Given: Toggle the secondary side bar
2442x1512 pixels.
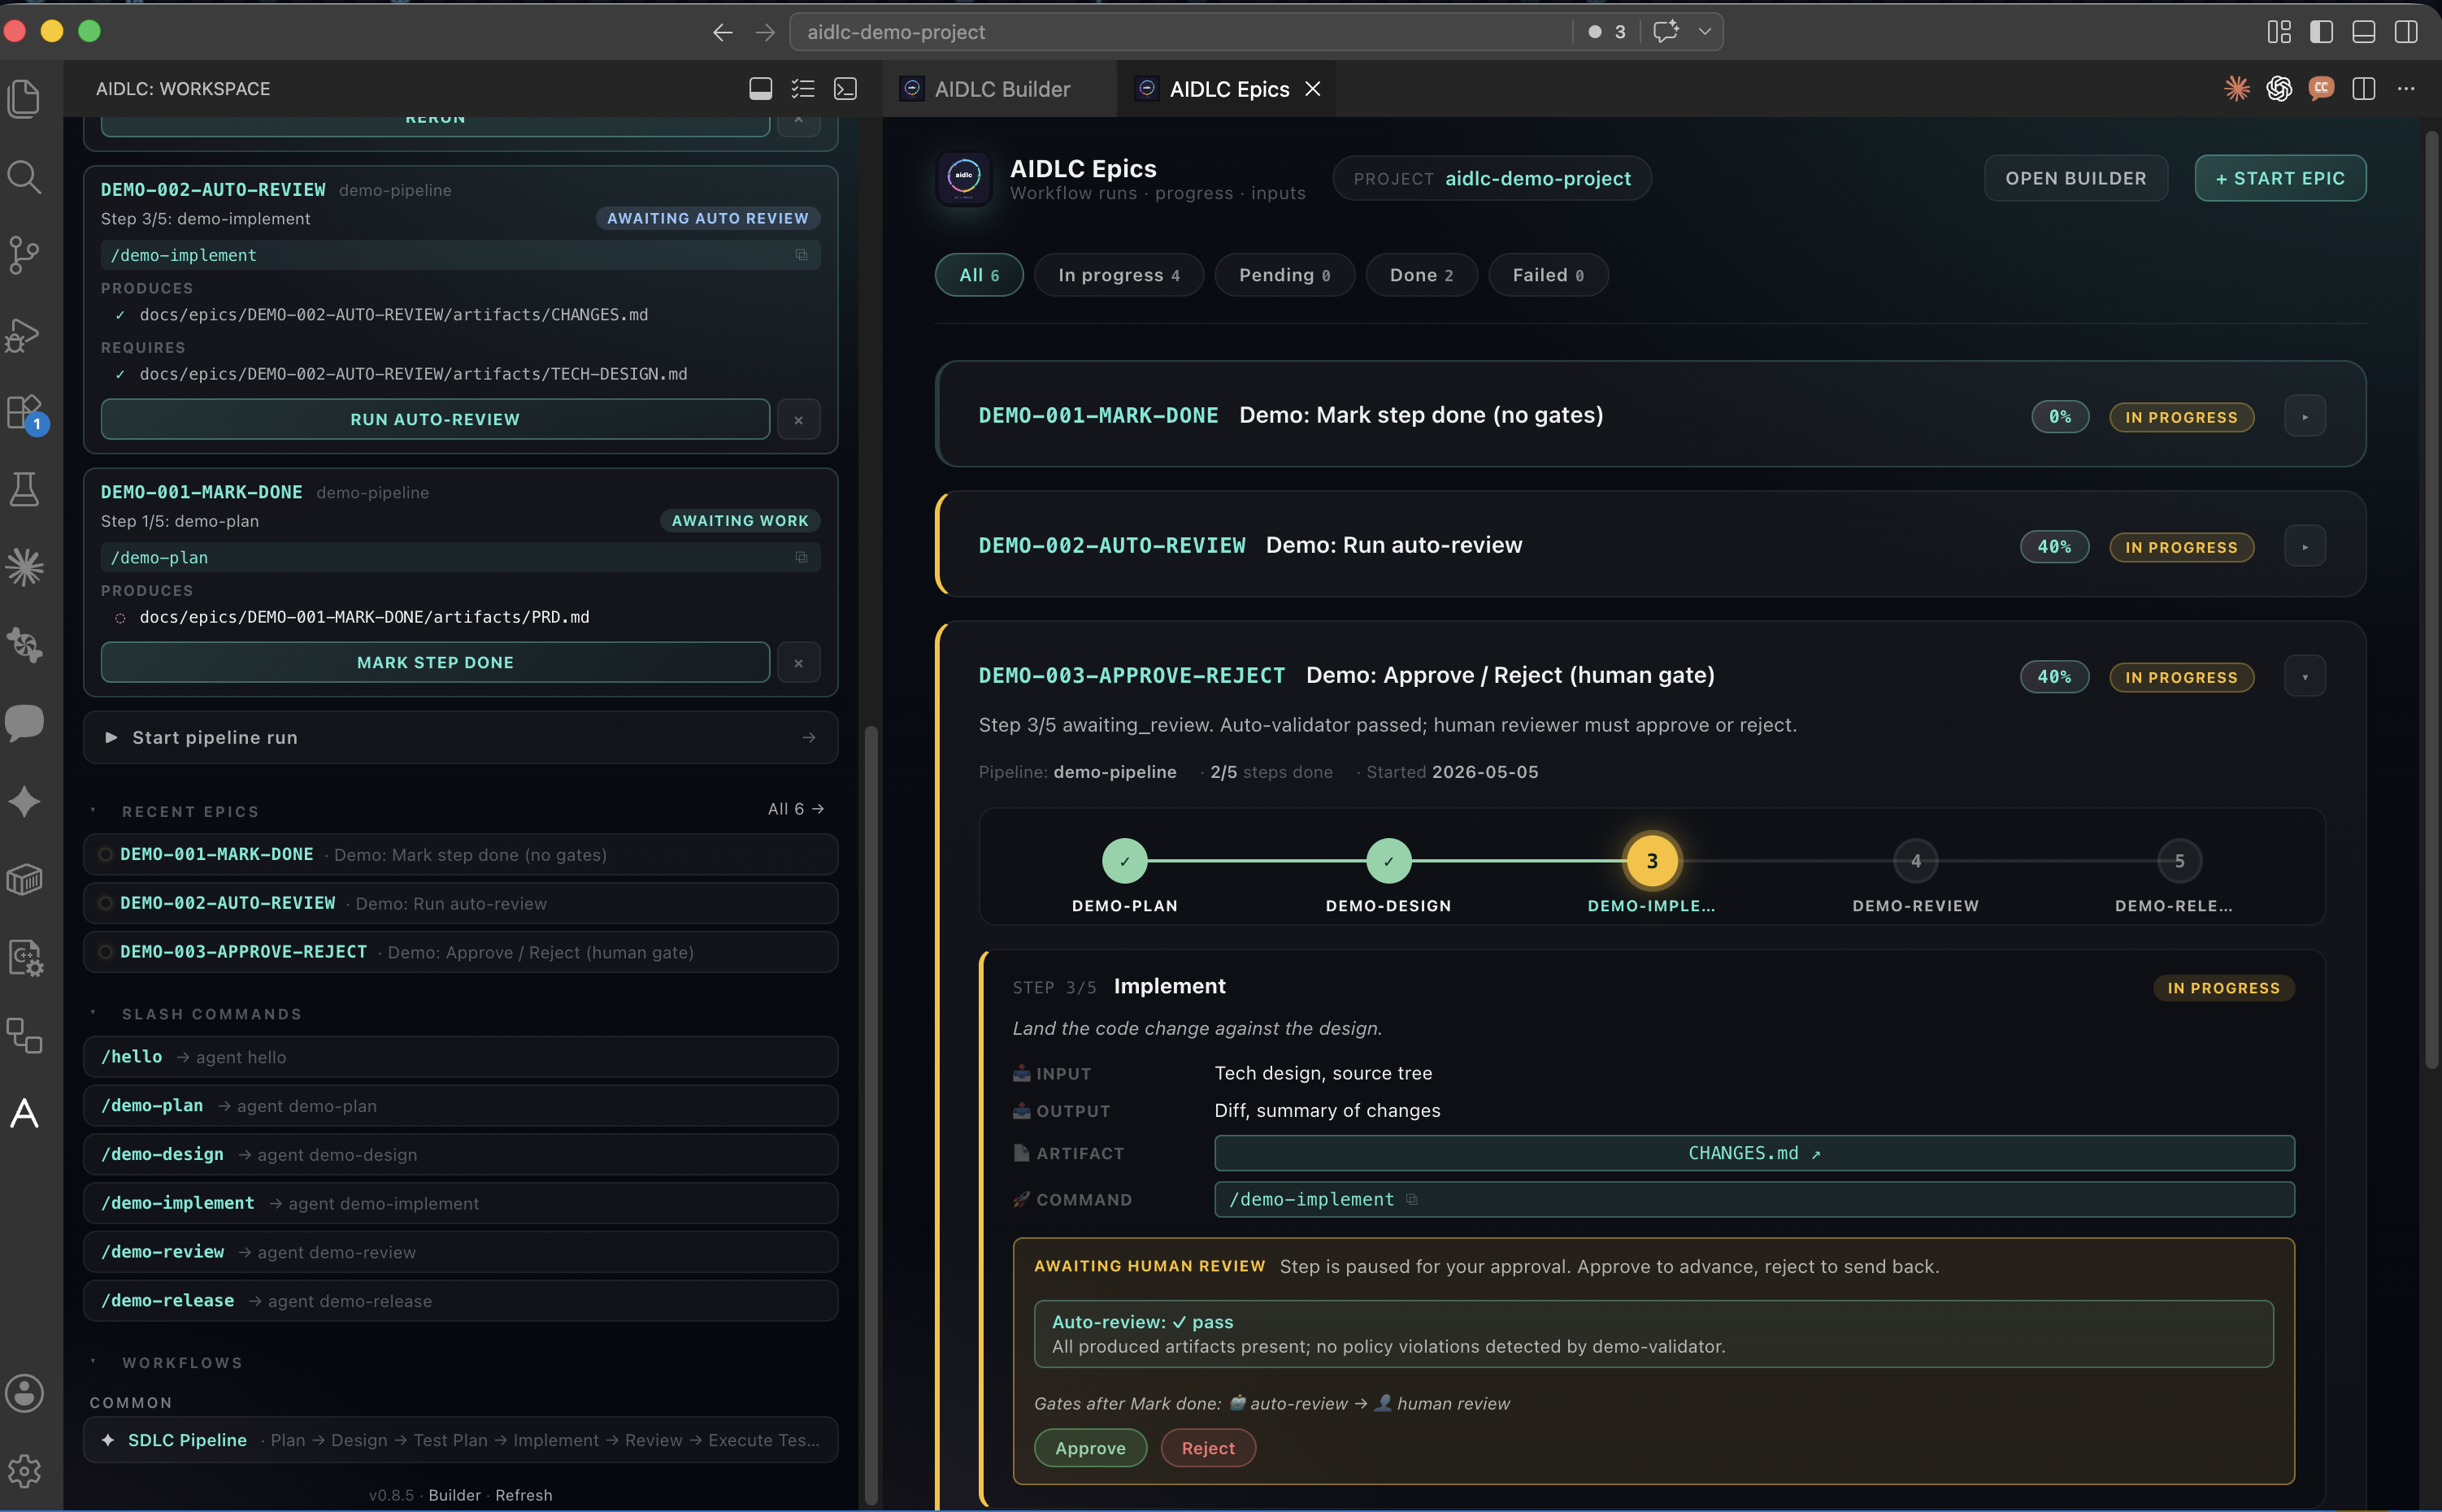Looking at the screenshot, I should pos(2406,32).
